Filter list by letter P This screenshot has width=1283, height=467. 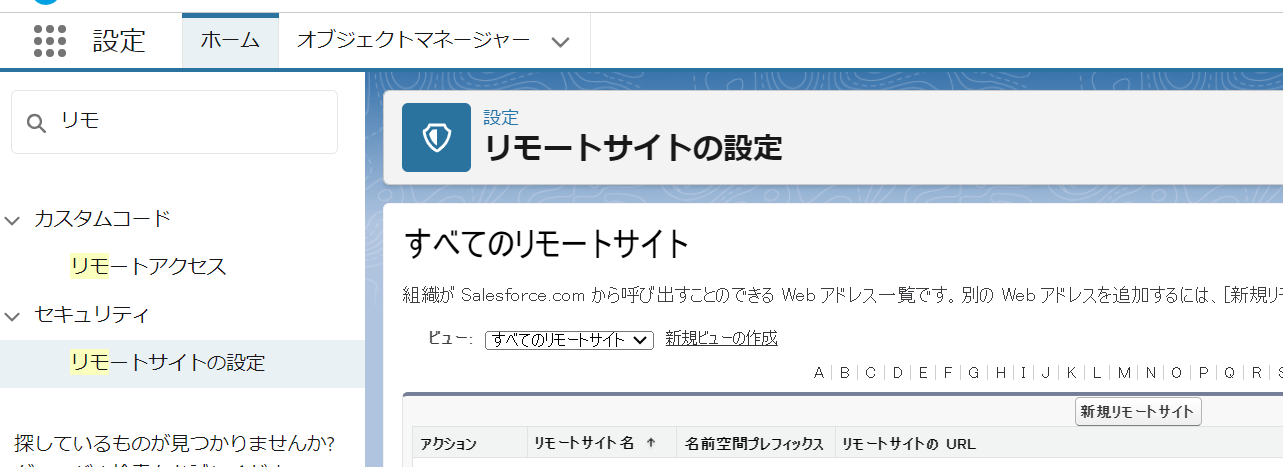click(x=1204, y=373)
